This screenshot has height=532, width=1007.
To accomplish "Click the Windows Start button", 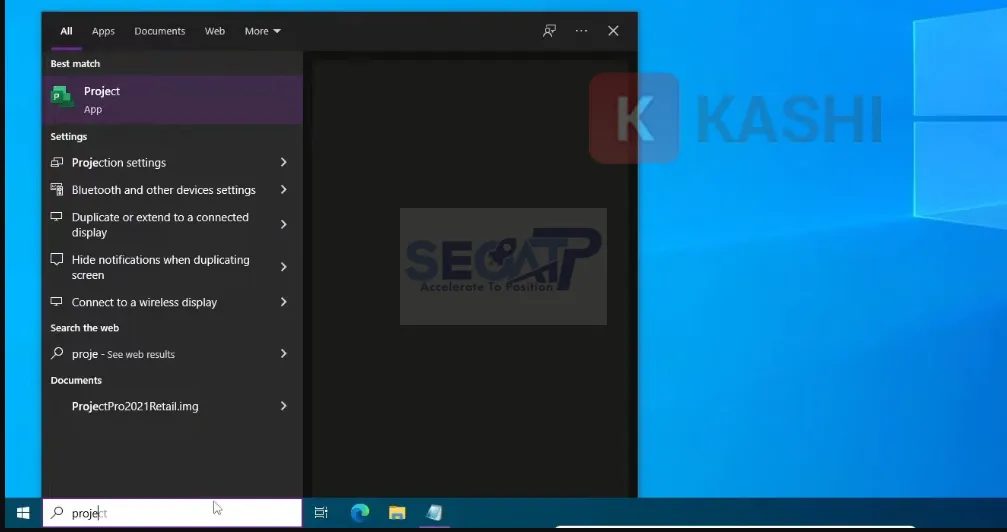I will pos(23,513).
